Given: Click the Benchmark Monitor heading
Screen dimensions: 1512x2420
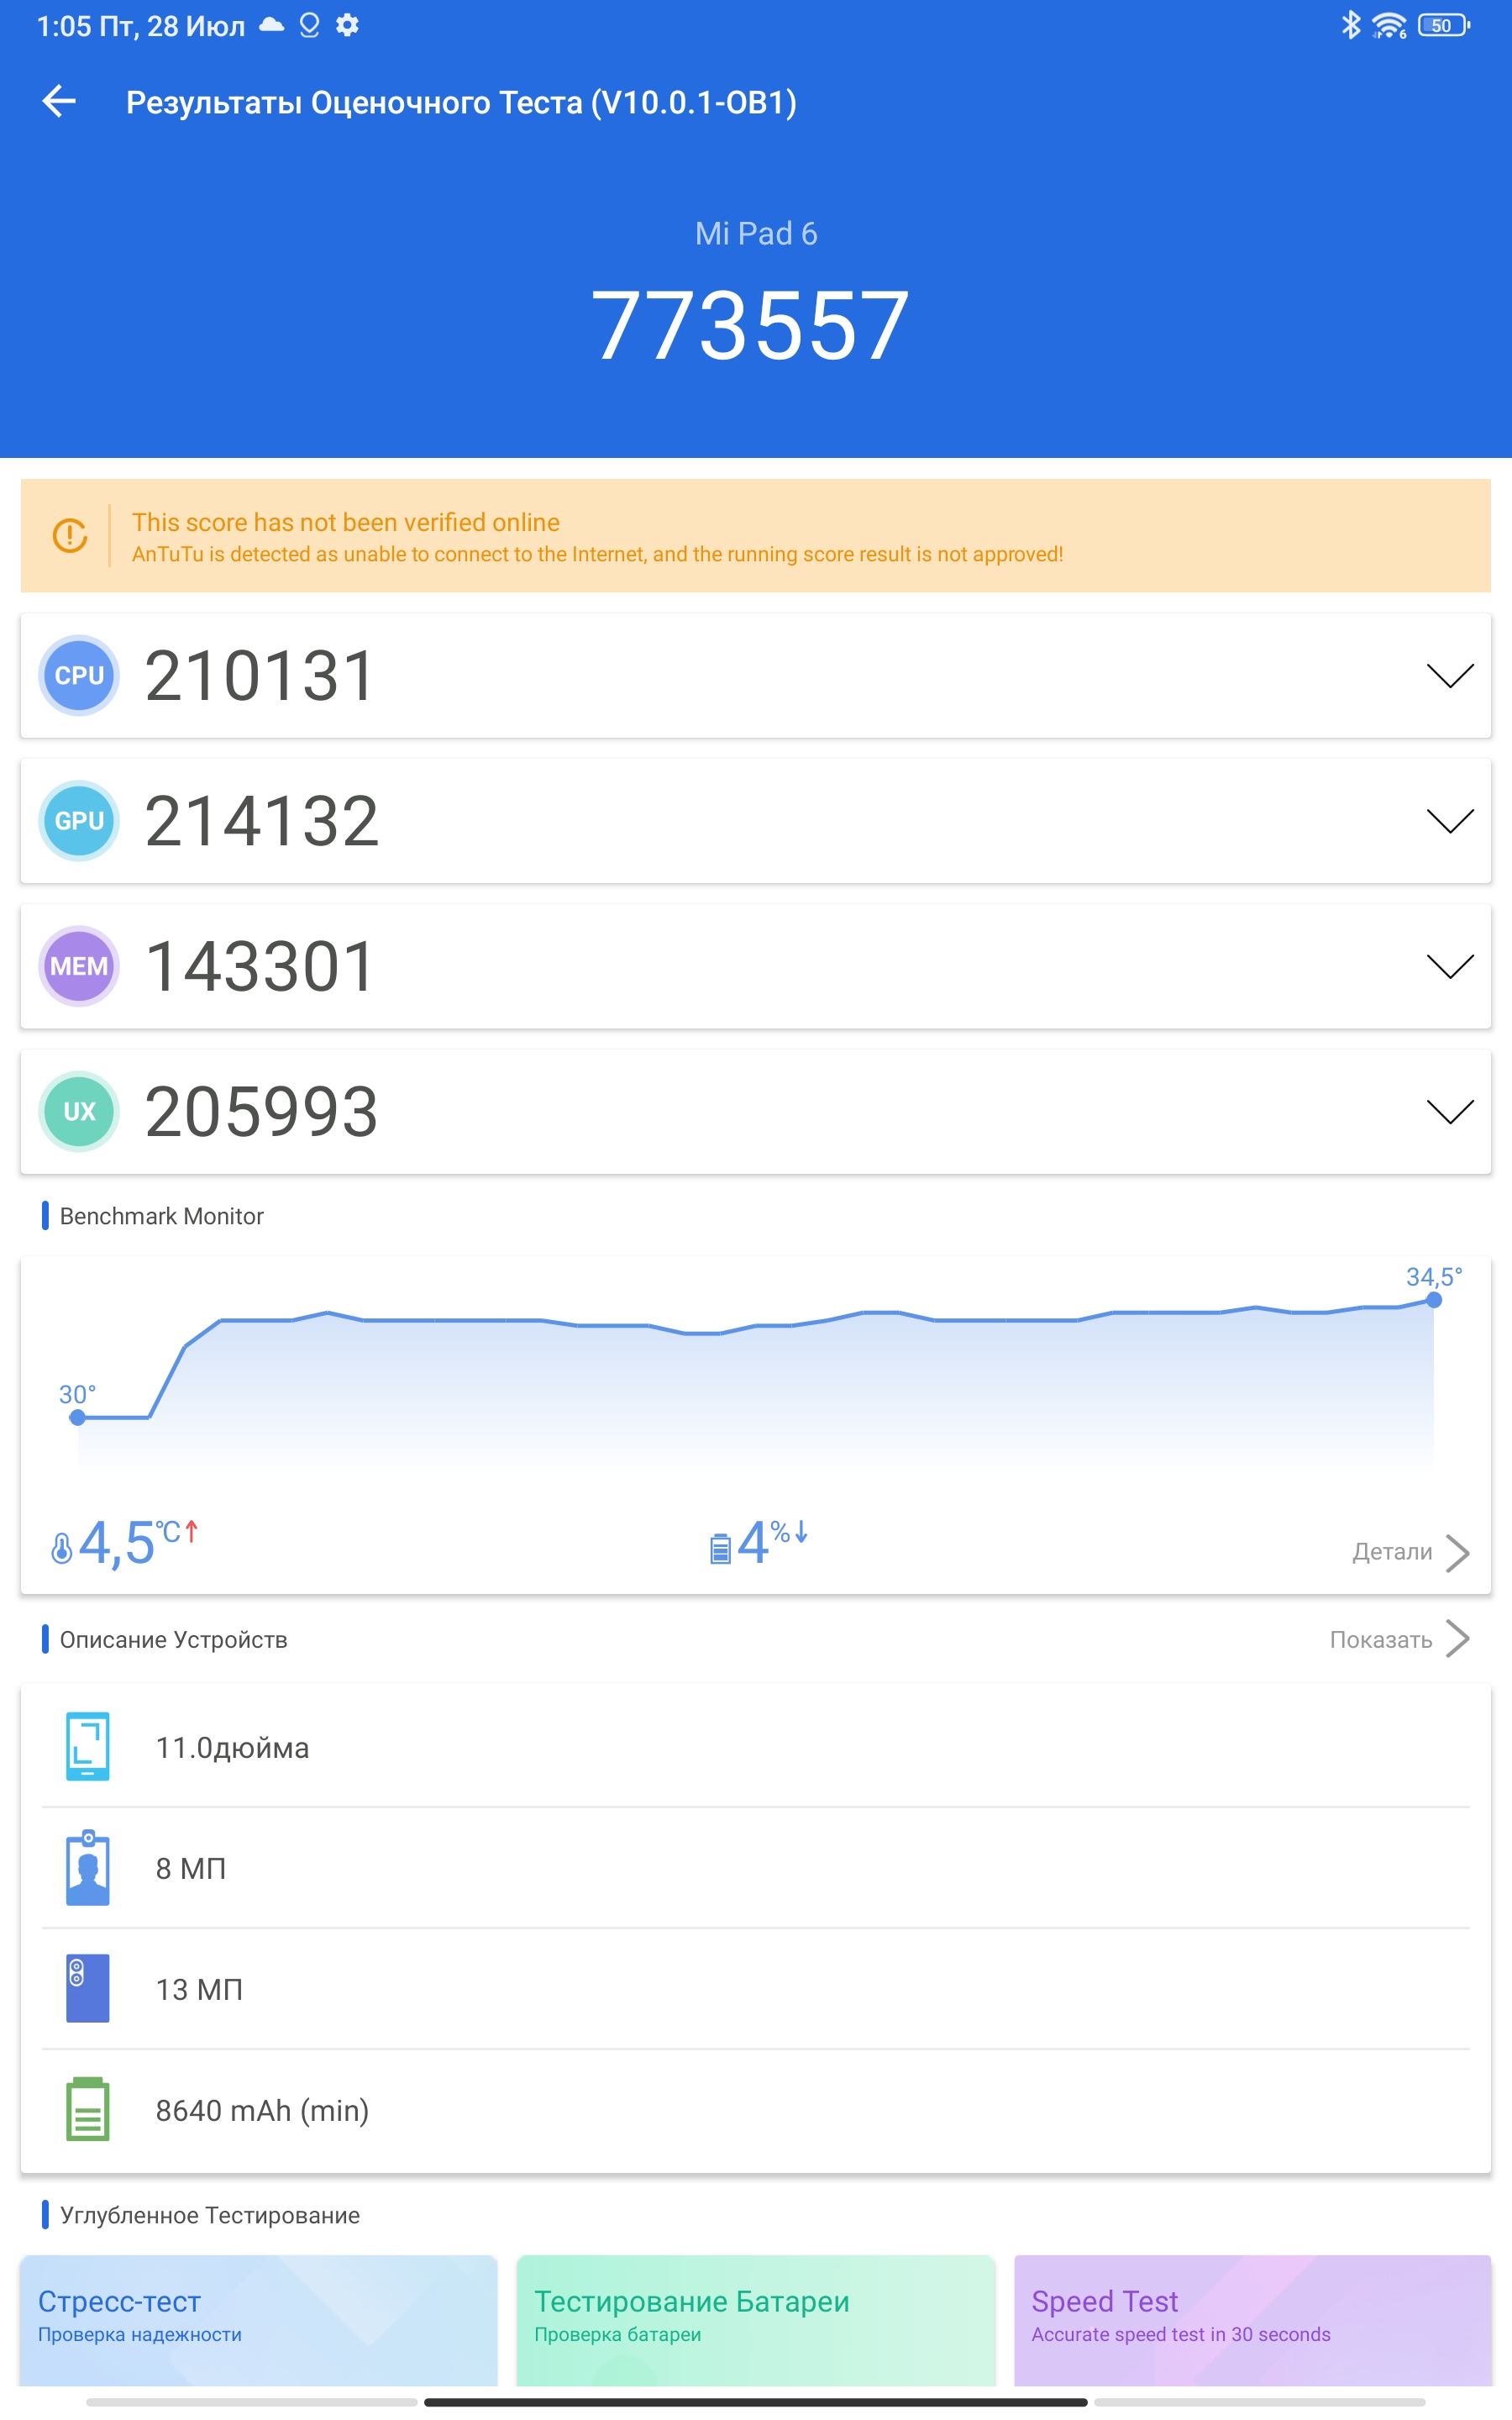Looking at the screenshot, I should (162, 1216).
